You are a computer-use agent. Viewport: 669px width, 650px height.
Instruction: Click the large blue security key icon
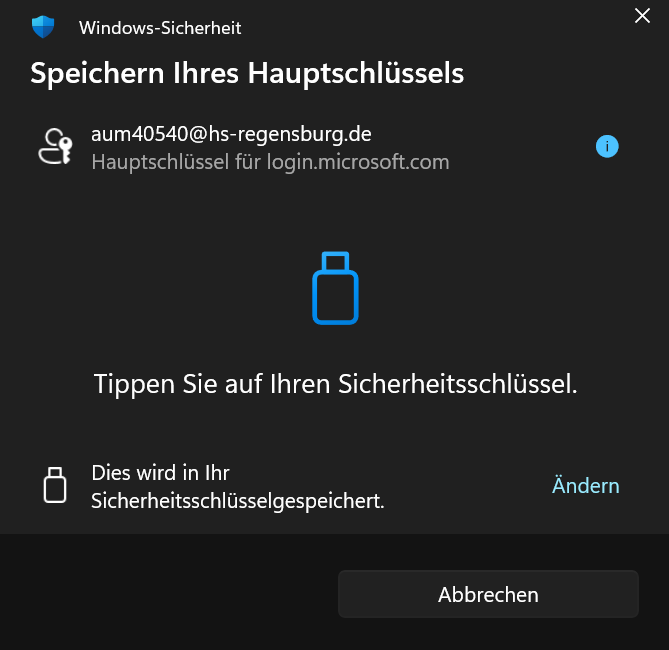point(335,288)
